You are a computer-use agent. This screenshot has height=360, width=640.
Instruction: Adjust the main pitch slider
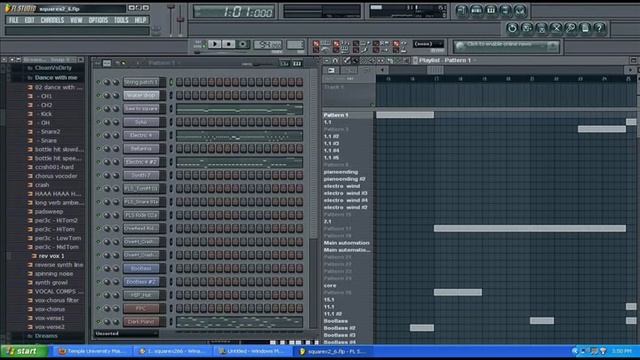180,20
